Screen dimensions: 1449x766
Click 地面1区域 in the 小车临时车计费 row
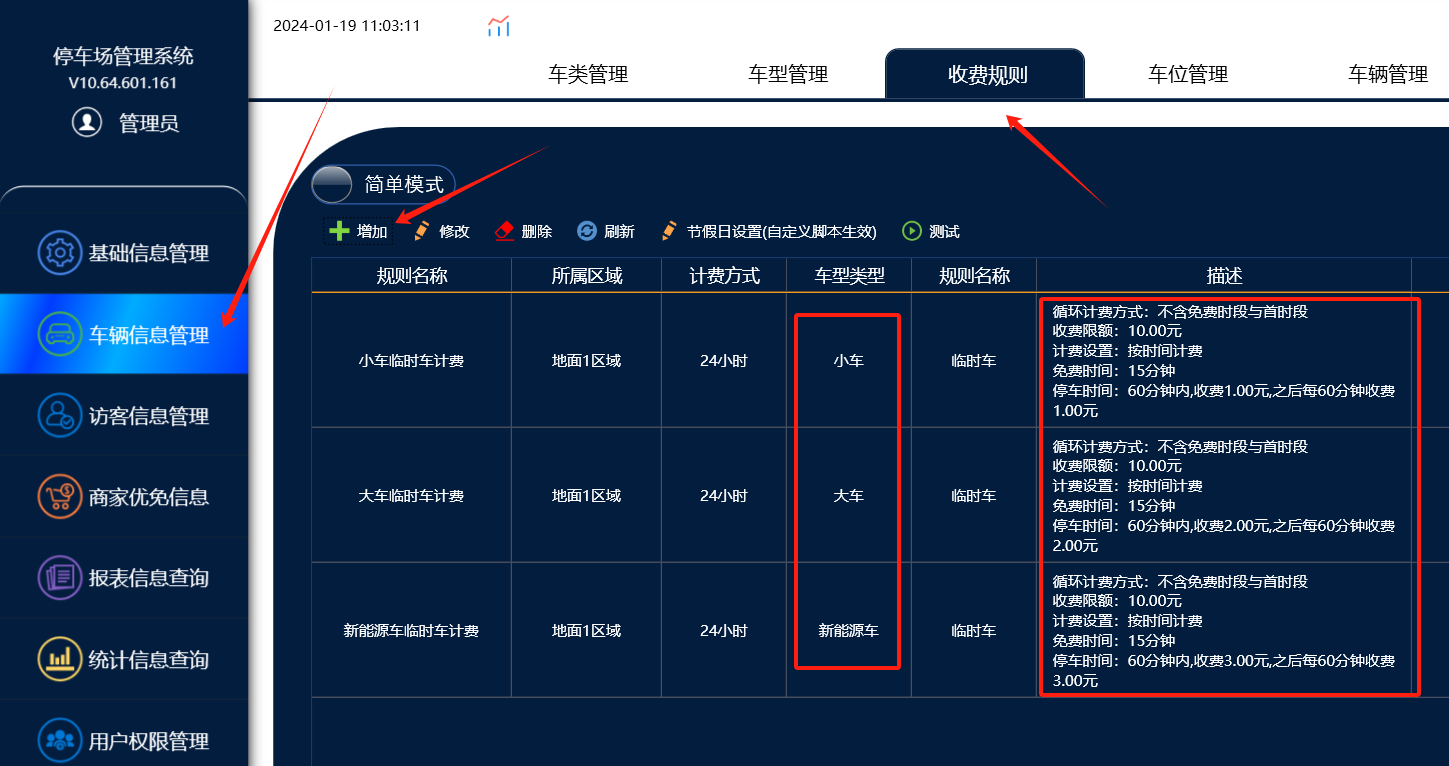click(x=587, y=361)
